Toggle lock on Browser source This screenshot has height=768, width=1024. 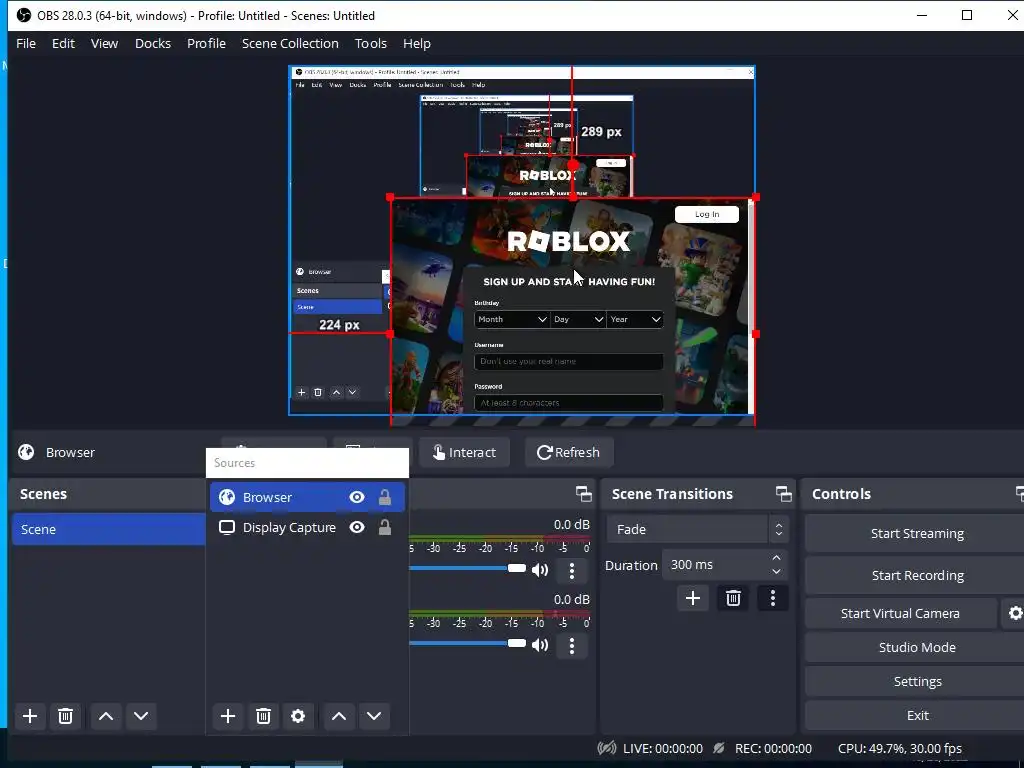click(x=385, y=498)
